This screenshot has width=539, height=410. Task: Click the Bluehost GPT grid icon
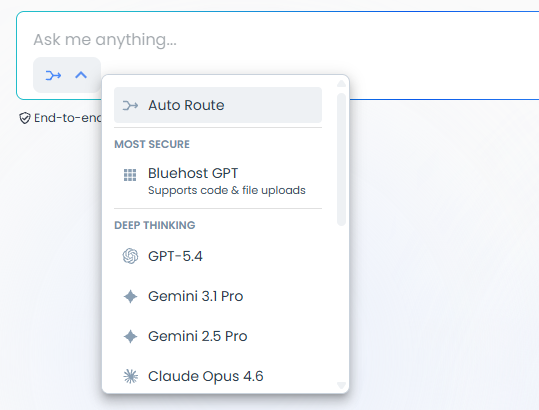pos(130,175)
